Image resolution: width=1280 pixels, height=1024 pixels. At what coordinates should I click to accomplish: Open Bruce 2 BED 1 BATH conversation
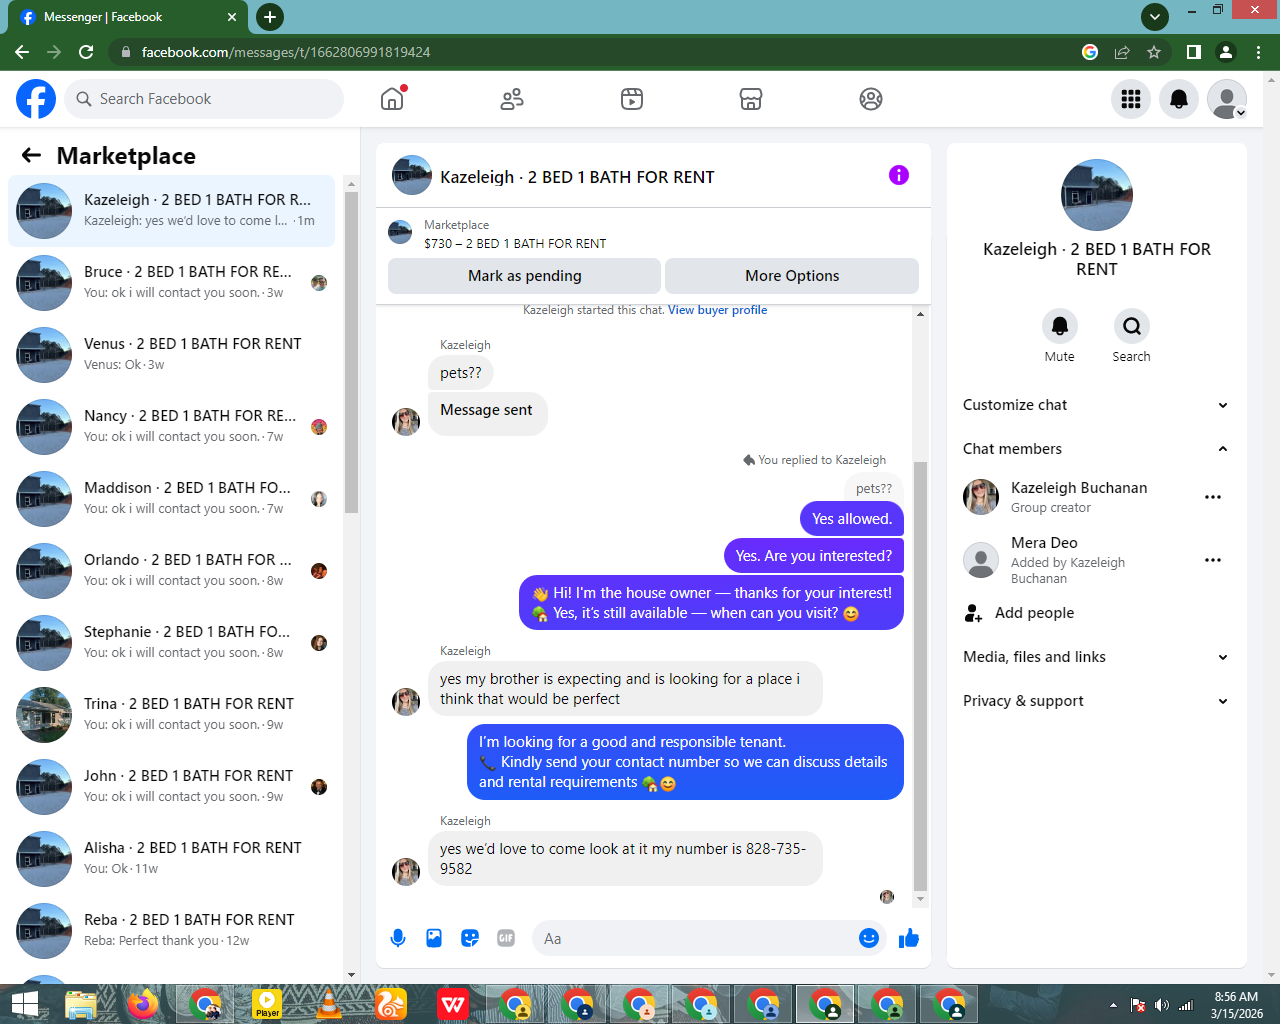click(171, 282)
